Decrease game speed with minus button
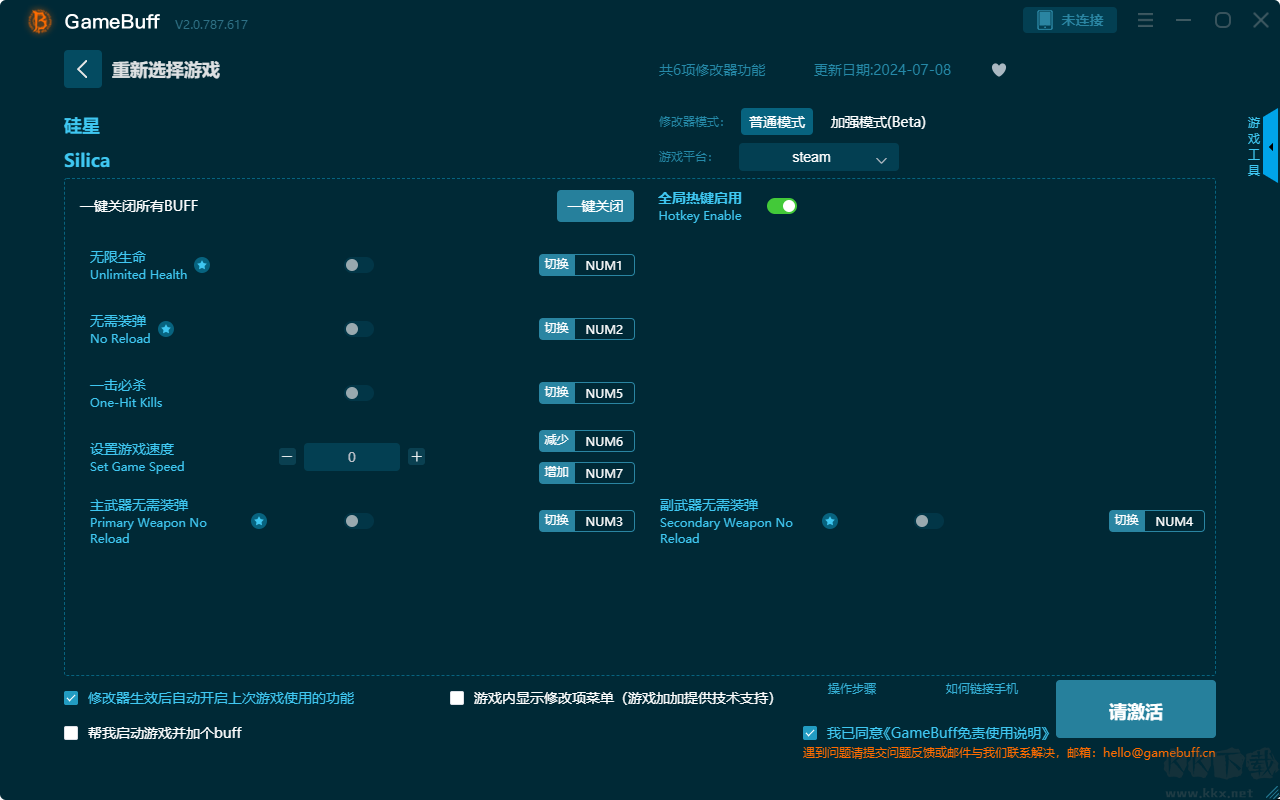 pos(288,457)
